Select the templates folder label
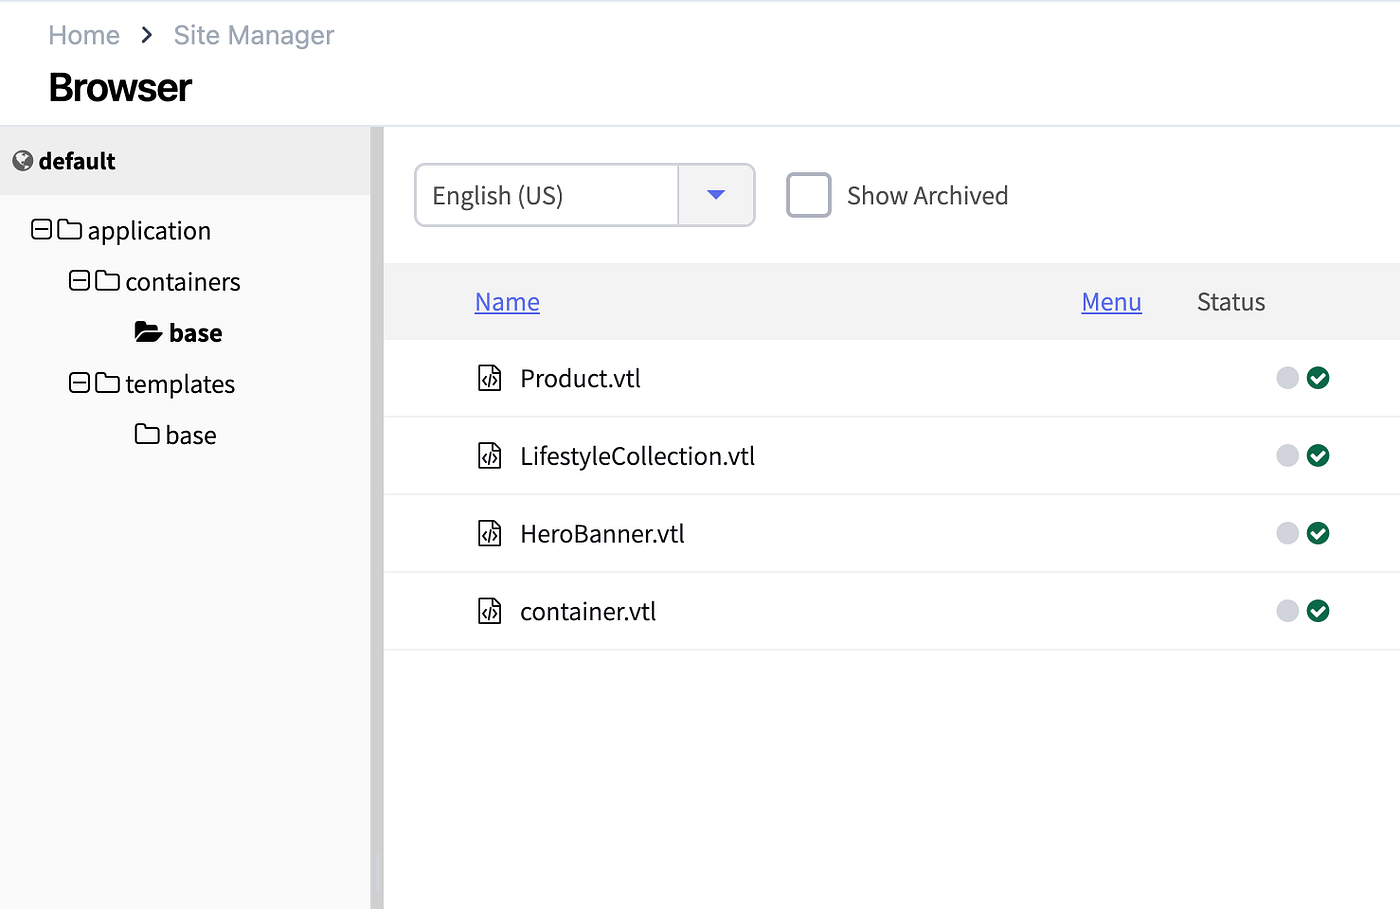The image size is (1400, 909). click(180, 384)
